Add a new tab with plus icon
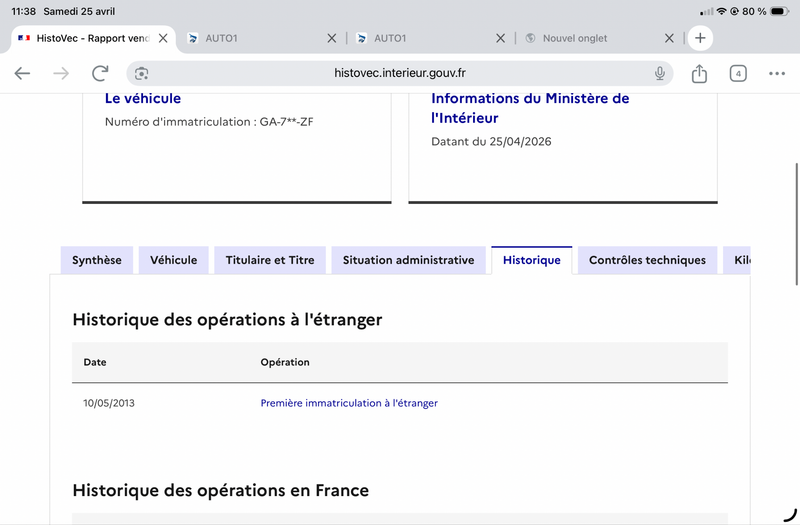Image resolution: width=800 pixels, height=525 pixels. (700, 38)
